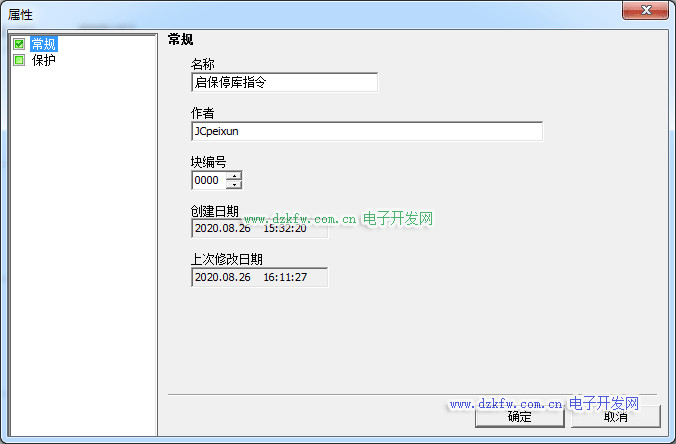Click the 名称 field containing 启保停库指令
Image resolution: width=676 pixels, height=444 pixels.
tap(284, 83)
